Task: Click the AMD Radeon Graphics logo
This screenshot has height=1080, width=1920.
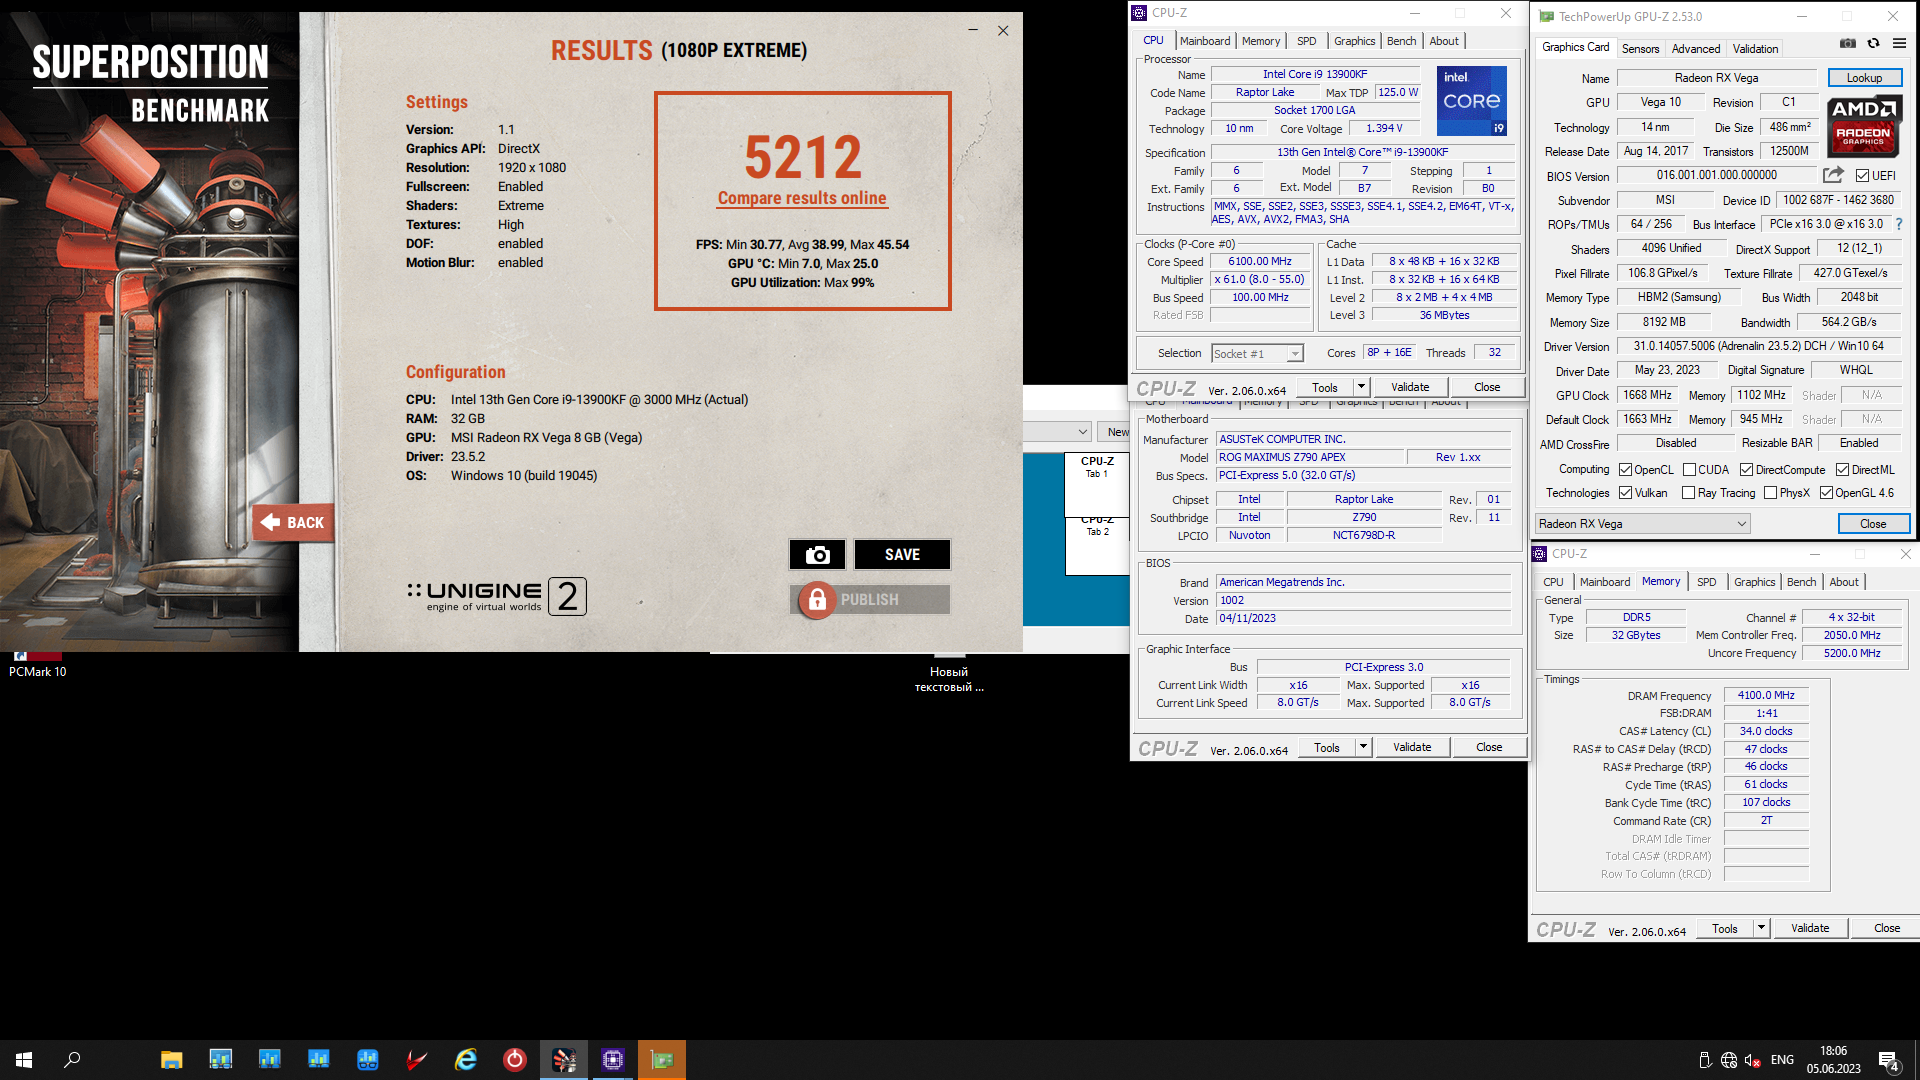Action: (1863, 127)
